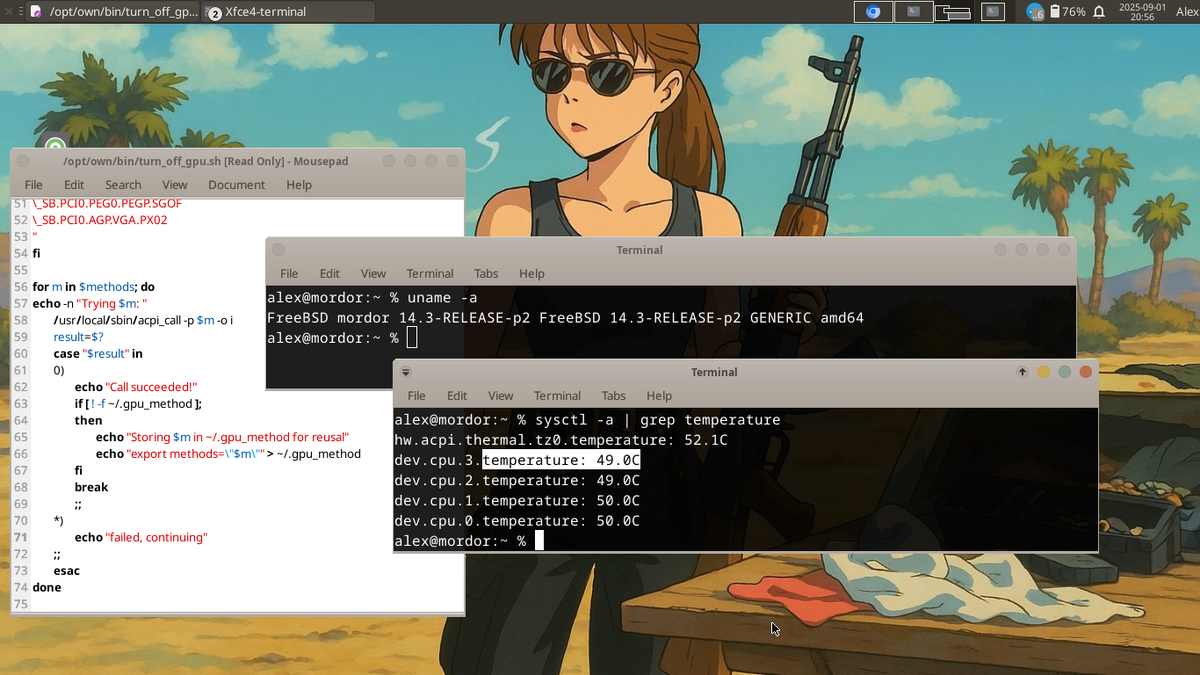Image resolution: width=1200 pixels, height=675 pixels.
Task: Close the sysctl terminal with the red button
Action: pos(1085,372)
